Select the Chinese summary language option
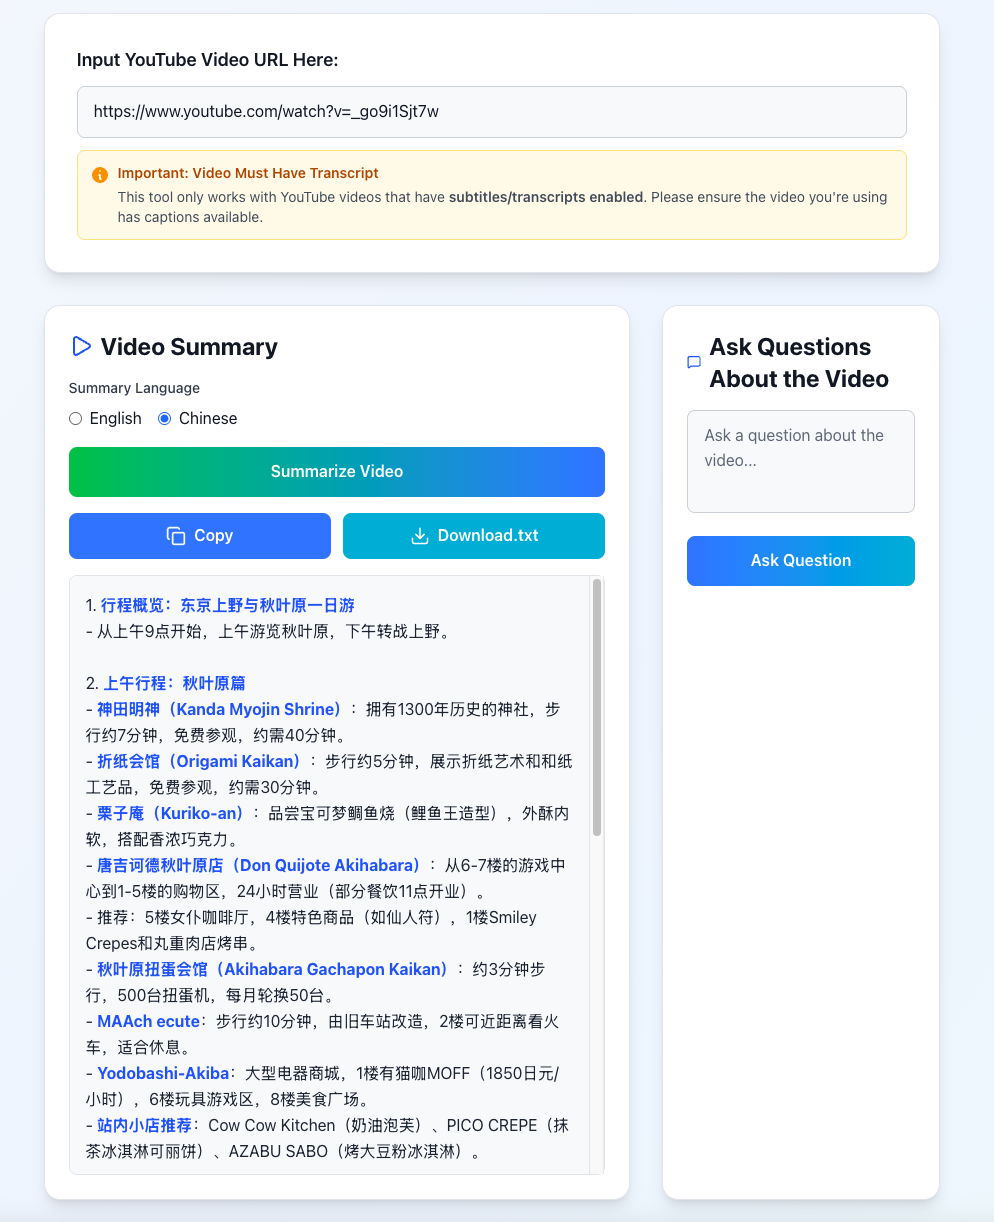This screenshot has height=1222, width=994. tap(165, 419)
